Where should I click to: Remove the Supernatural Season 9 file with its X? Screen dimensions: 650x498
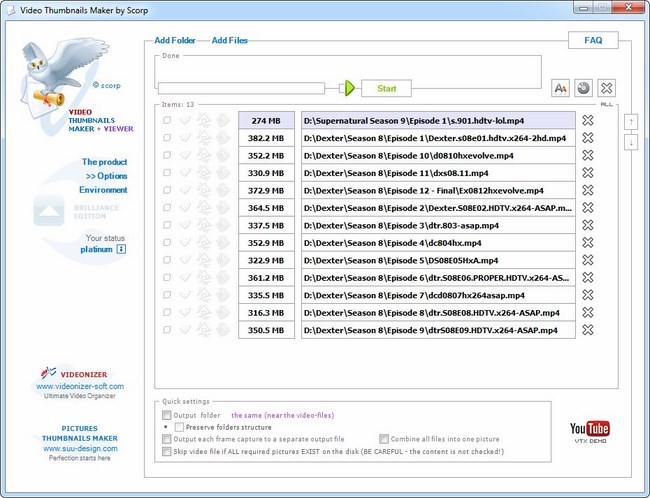pyautogui.click(x=588, y=120)
